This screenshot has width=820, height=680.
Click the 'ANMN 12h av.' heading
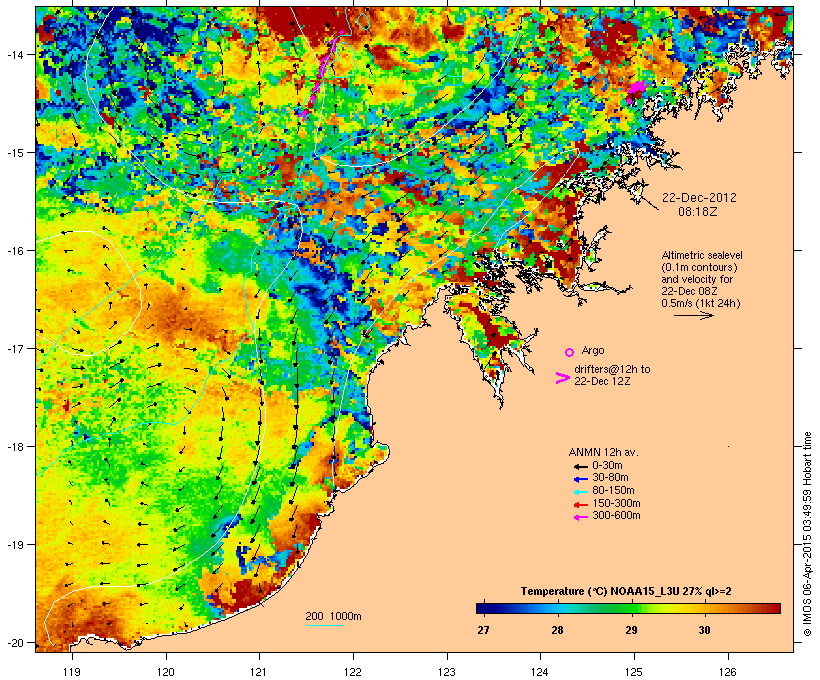click(603, 452)
